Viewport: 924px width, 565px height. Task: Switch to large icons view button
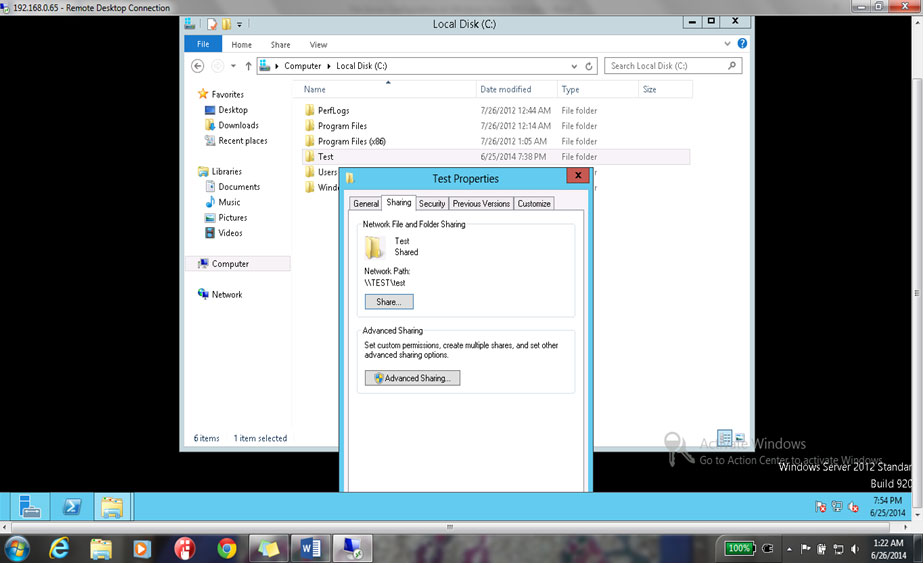[x=739, y=438]
